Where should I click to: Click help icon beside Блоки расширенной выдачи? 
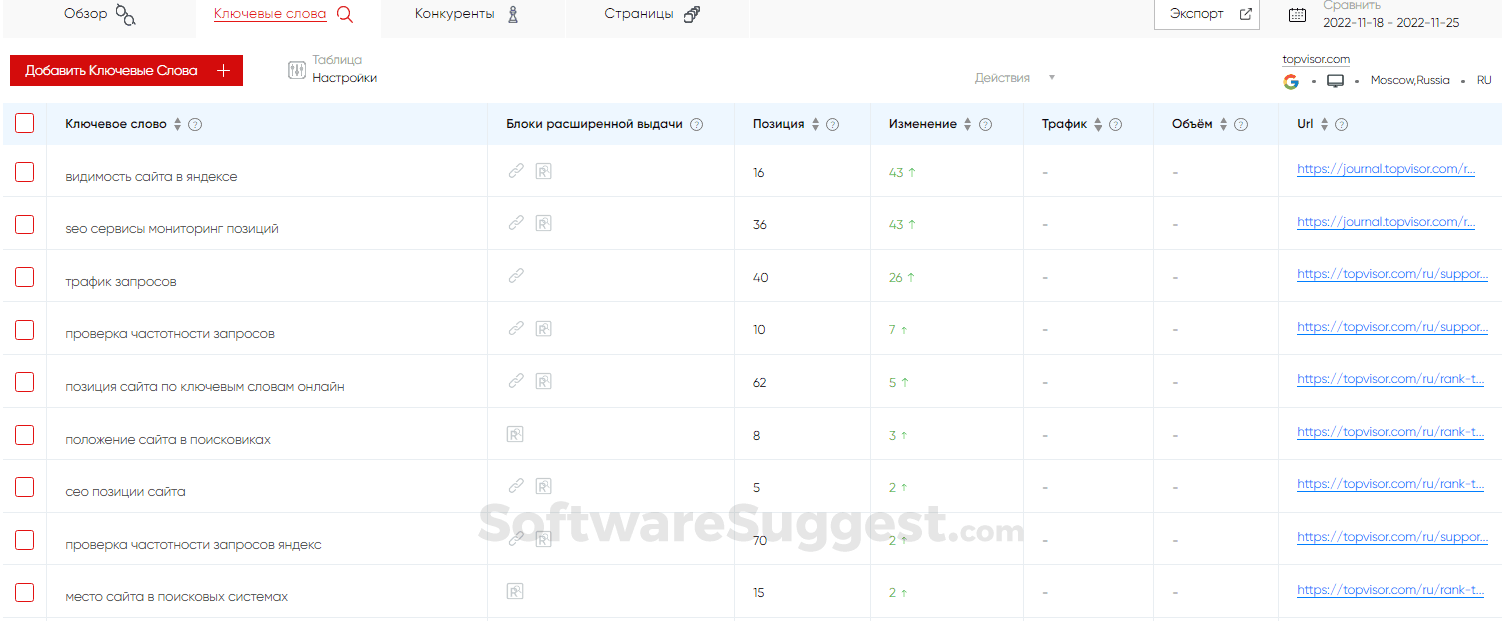pyautogui.click(x=697, y=124)
